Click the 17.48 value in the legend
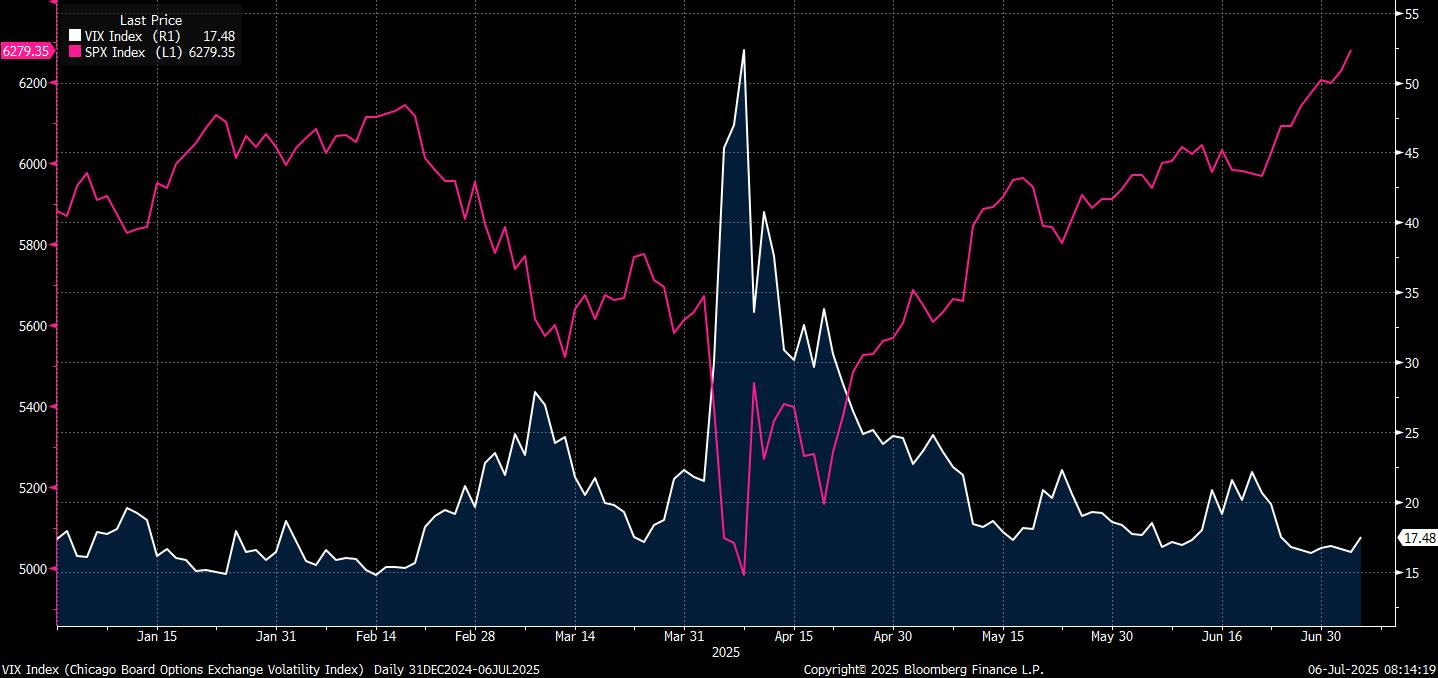The width and height of the screenshot is (1438, 678). click(219, 36)
